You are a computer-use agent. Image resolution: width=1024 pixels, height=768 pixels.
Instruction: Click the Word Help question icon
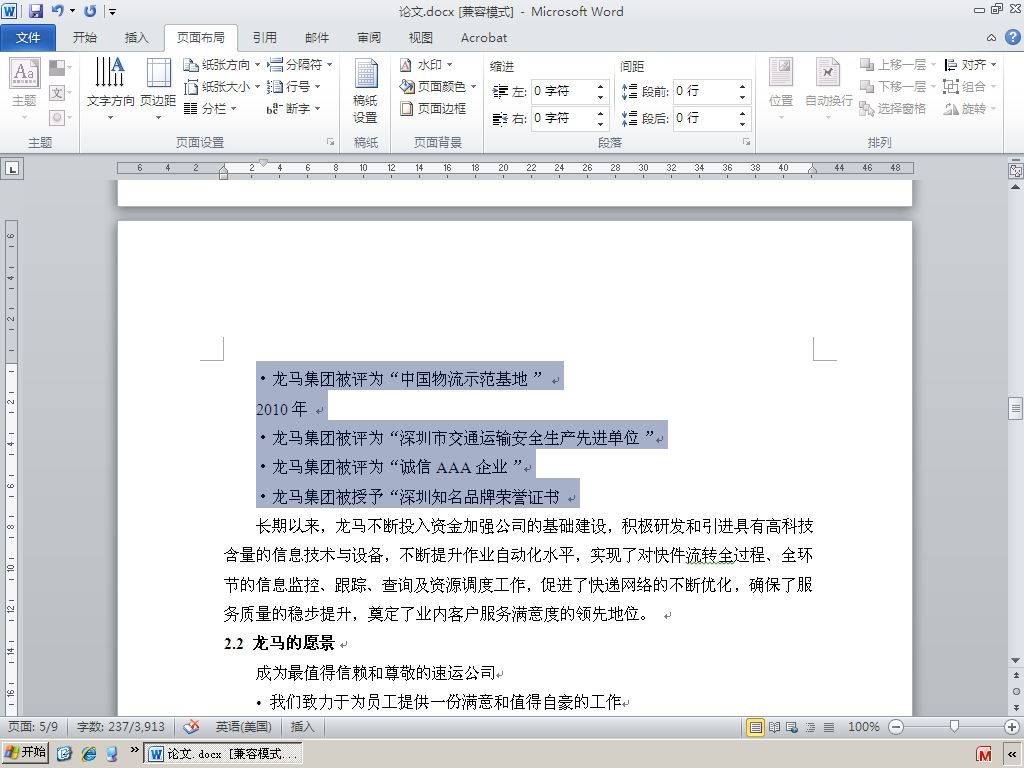click(1012, 37)
